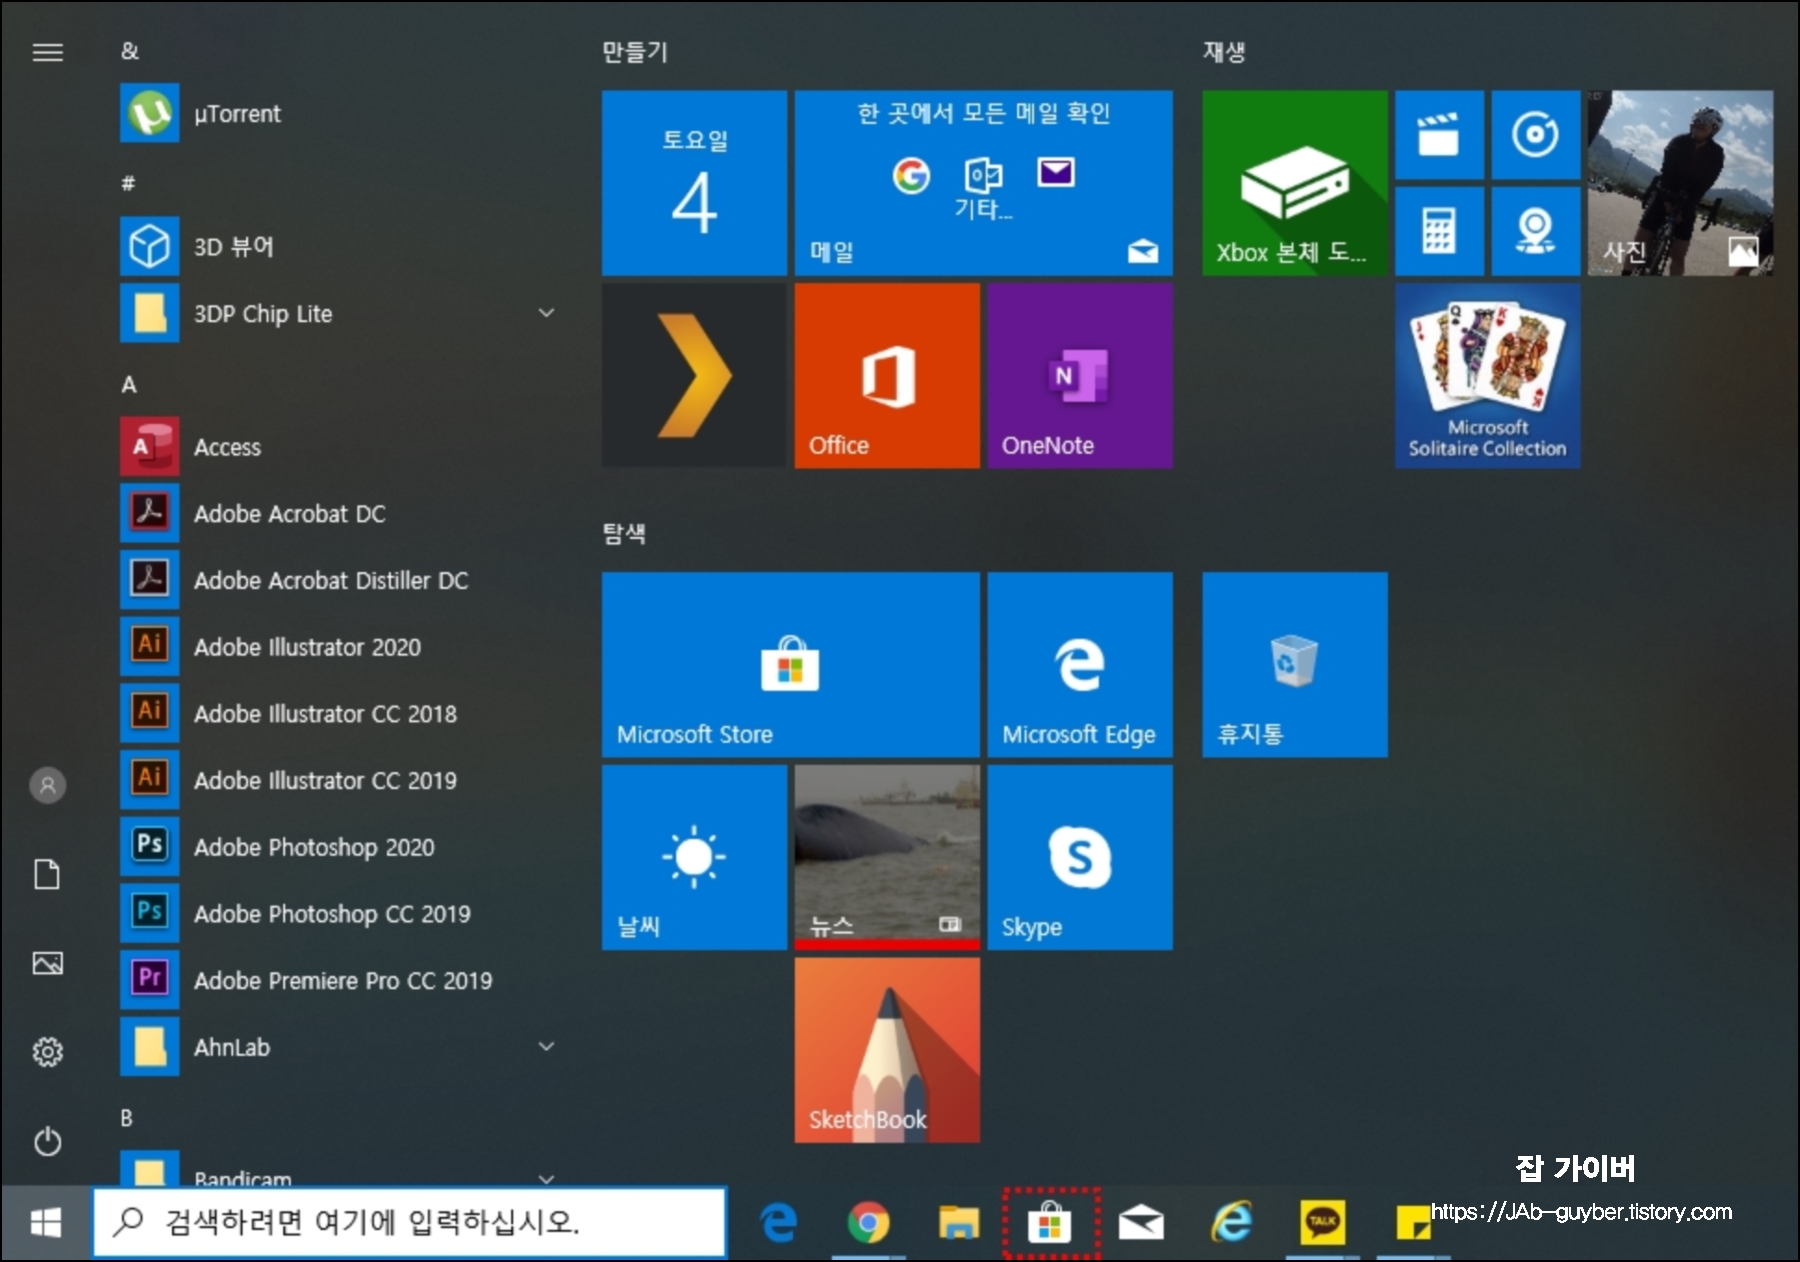This screenshot has width=1800, height=1262.
Task: Open the SketchBook tile
Action: 887,1050
